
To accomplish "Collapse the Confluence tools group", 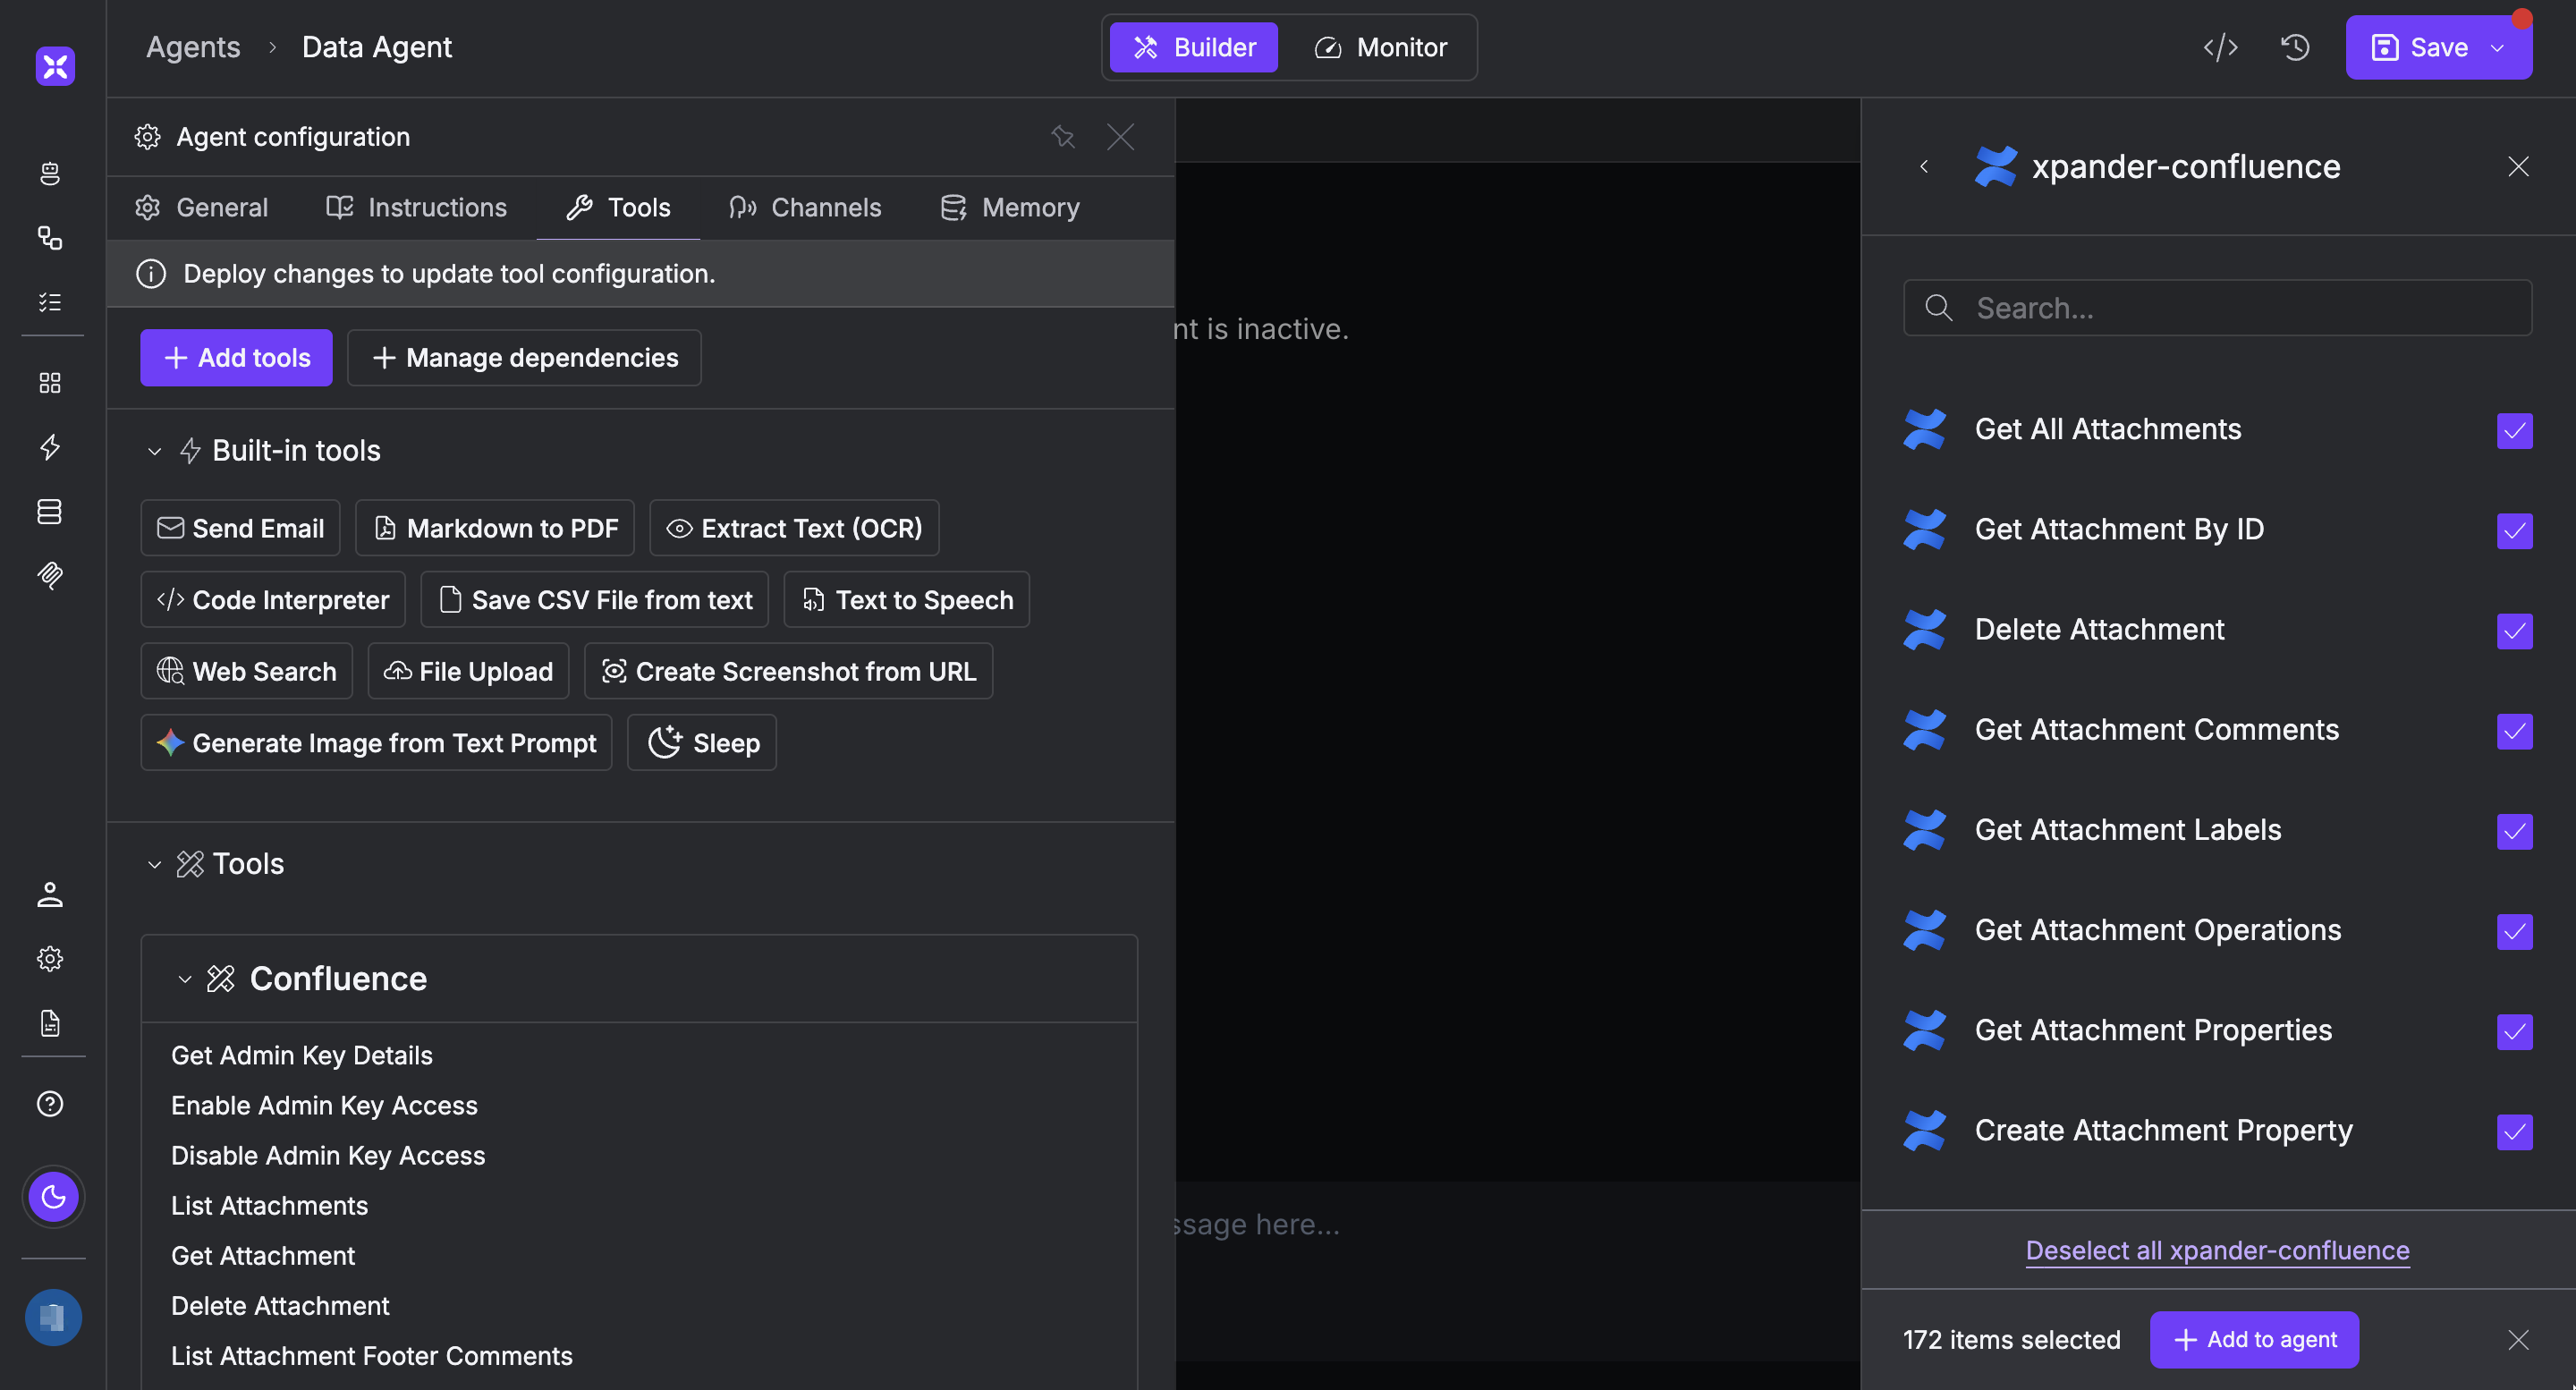I will 185,979.
